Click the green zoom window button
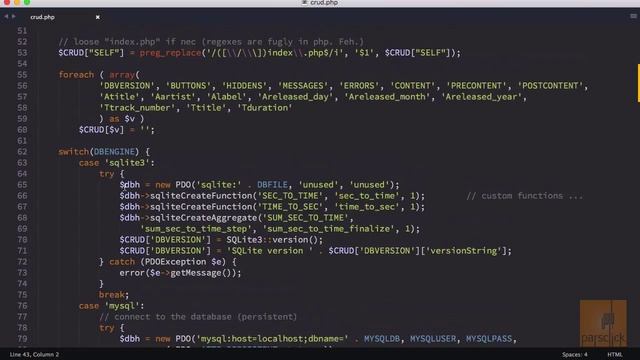The width and height of the screenshot is (640, 360). tap(27, 2)
